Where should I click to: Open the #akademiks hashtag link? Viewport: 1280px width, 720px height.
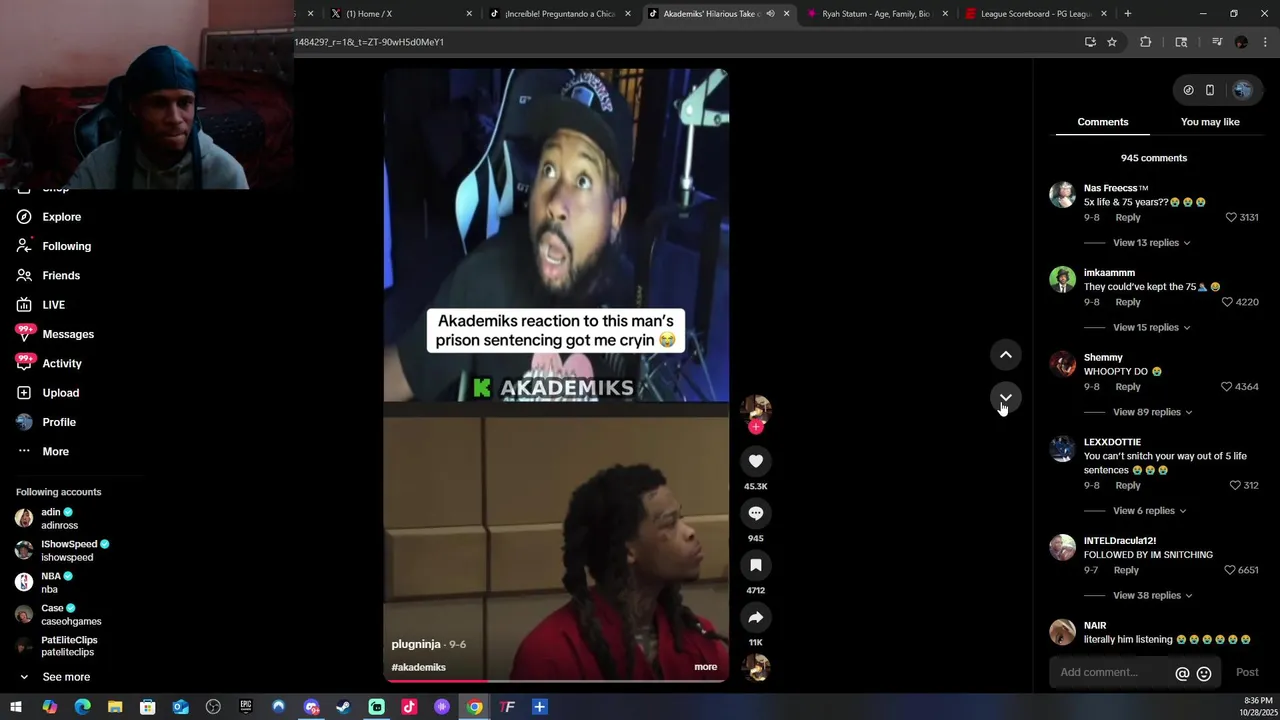tap(419, 667)
